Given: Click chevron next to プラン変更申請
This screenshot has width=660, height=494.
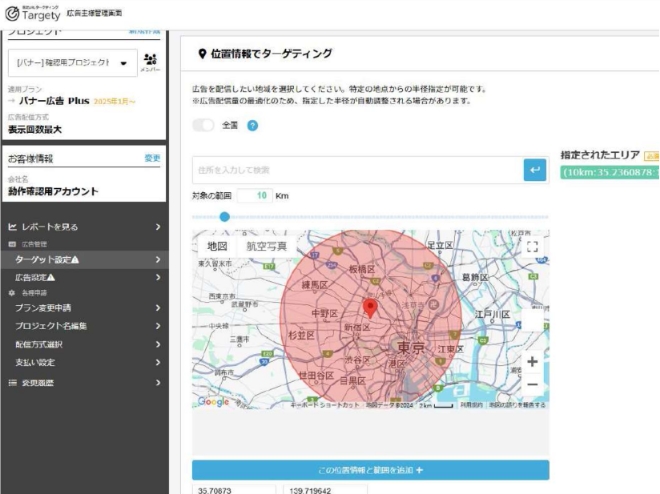Looking at the screenshot, I should [158, 308].
